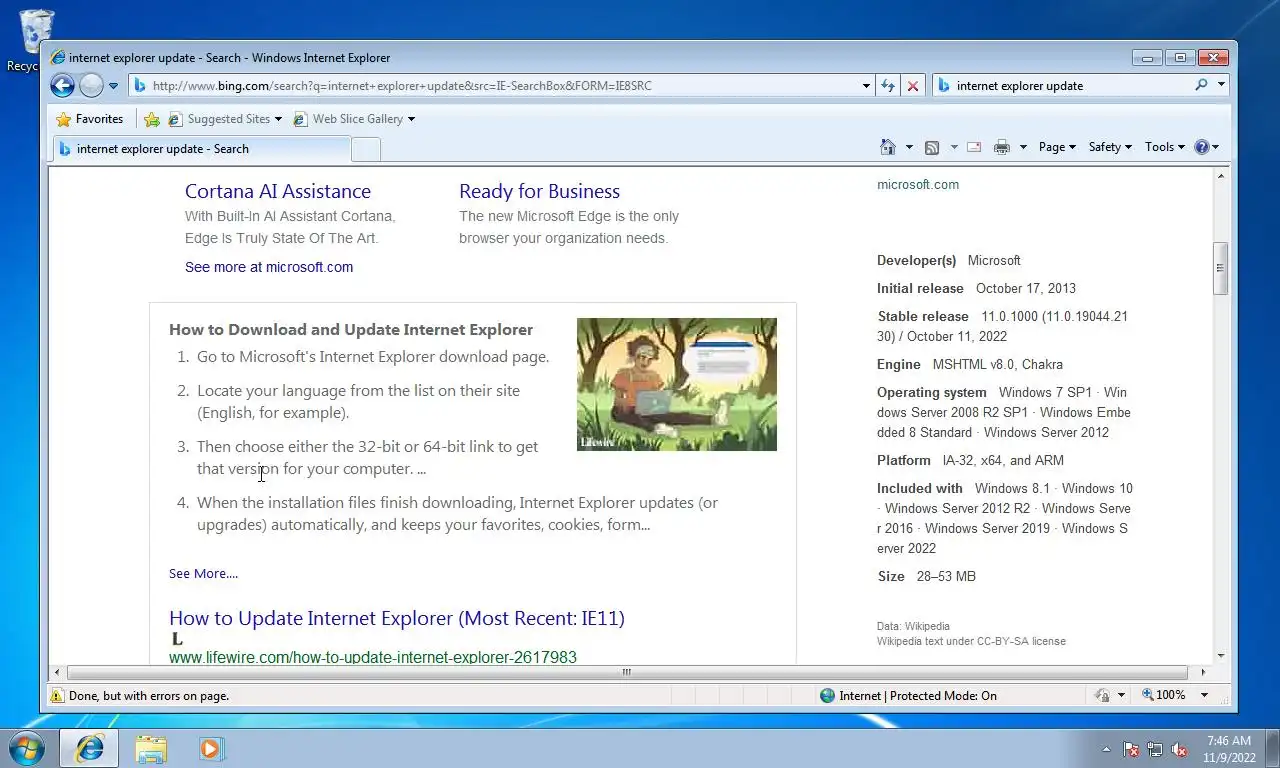Click the horizontal scrollbar thumb

(627, 672)
